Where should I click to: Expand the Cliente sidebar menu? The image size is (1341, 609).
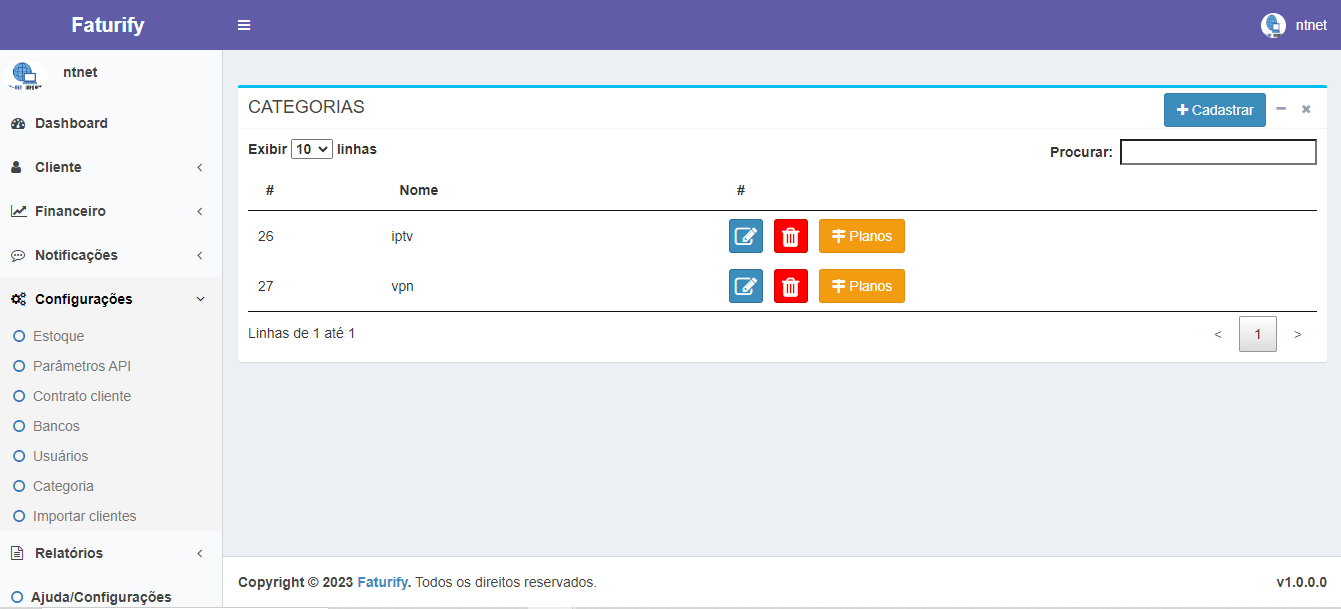58,167
